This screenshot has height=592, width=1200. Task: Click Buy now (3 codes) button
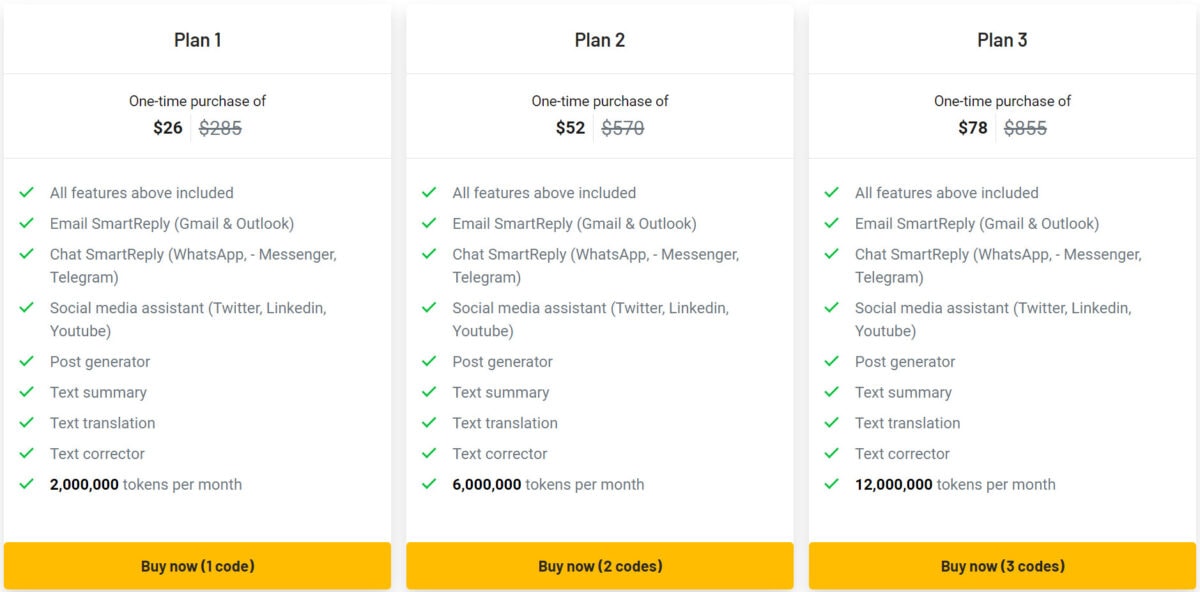click(1002, 565)
